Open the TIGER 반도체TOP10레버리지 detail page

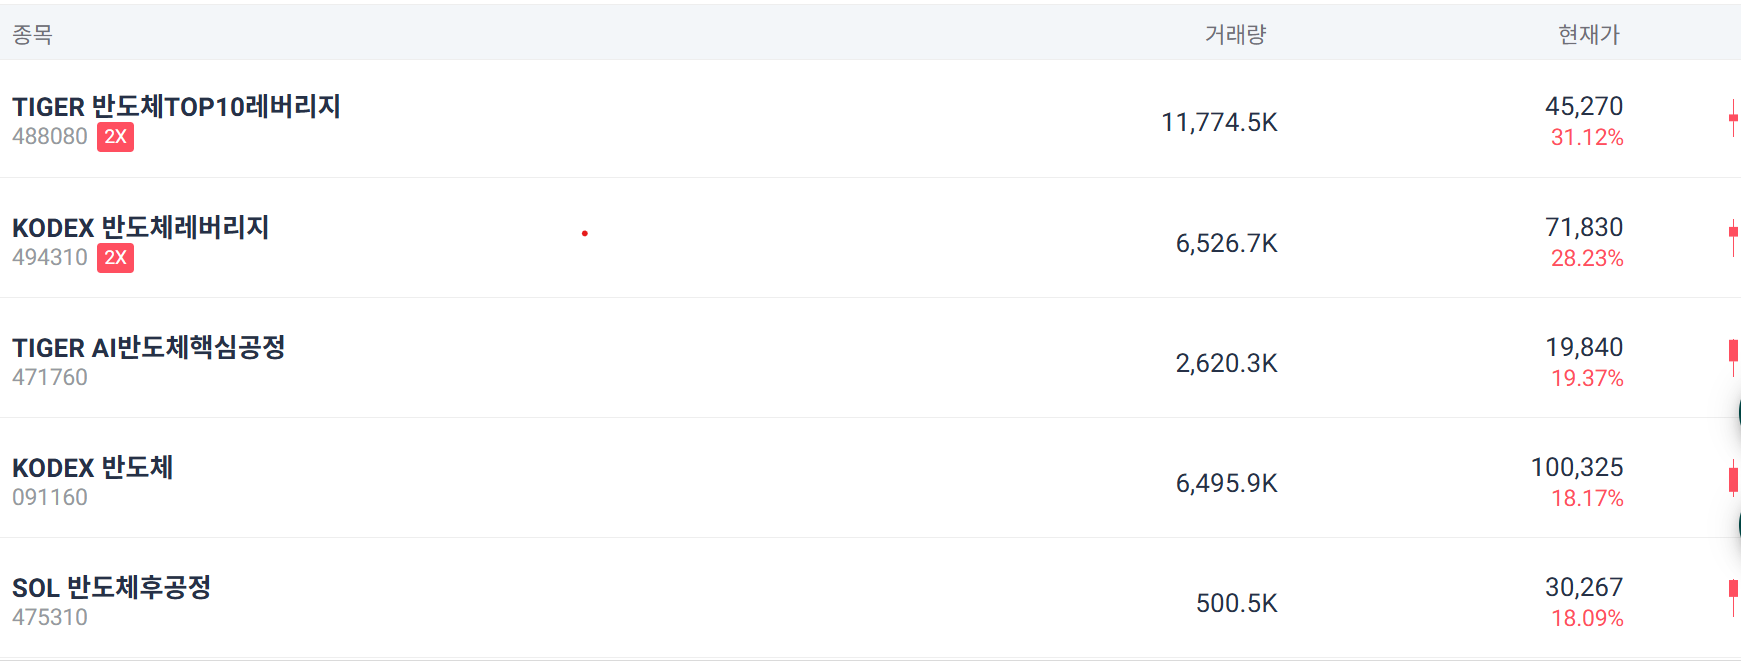[175, 107]
